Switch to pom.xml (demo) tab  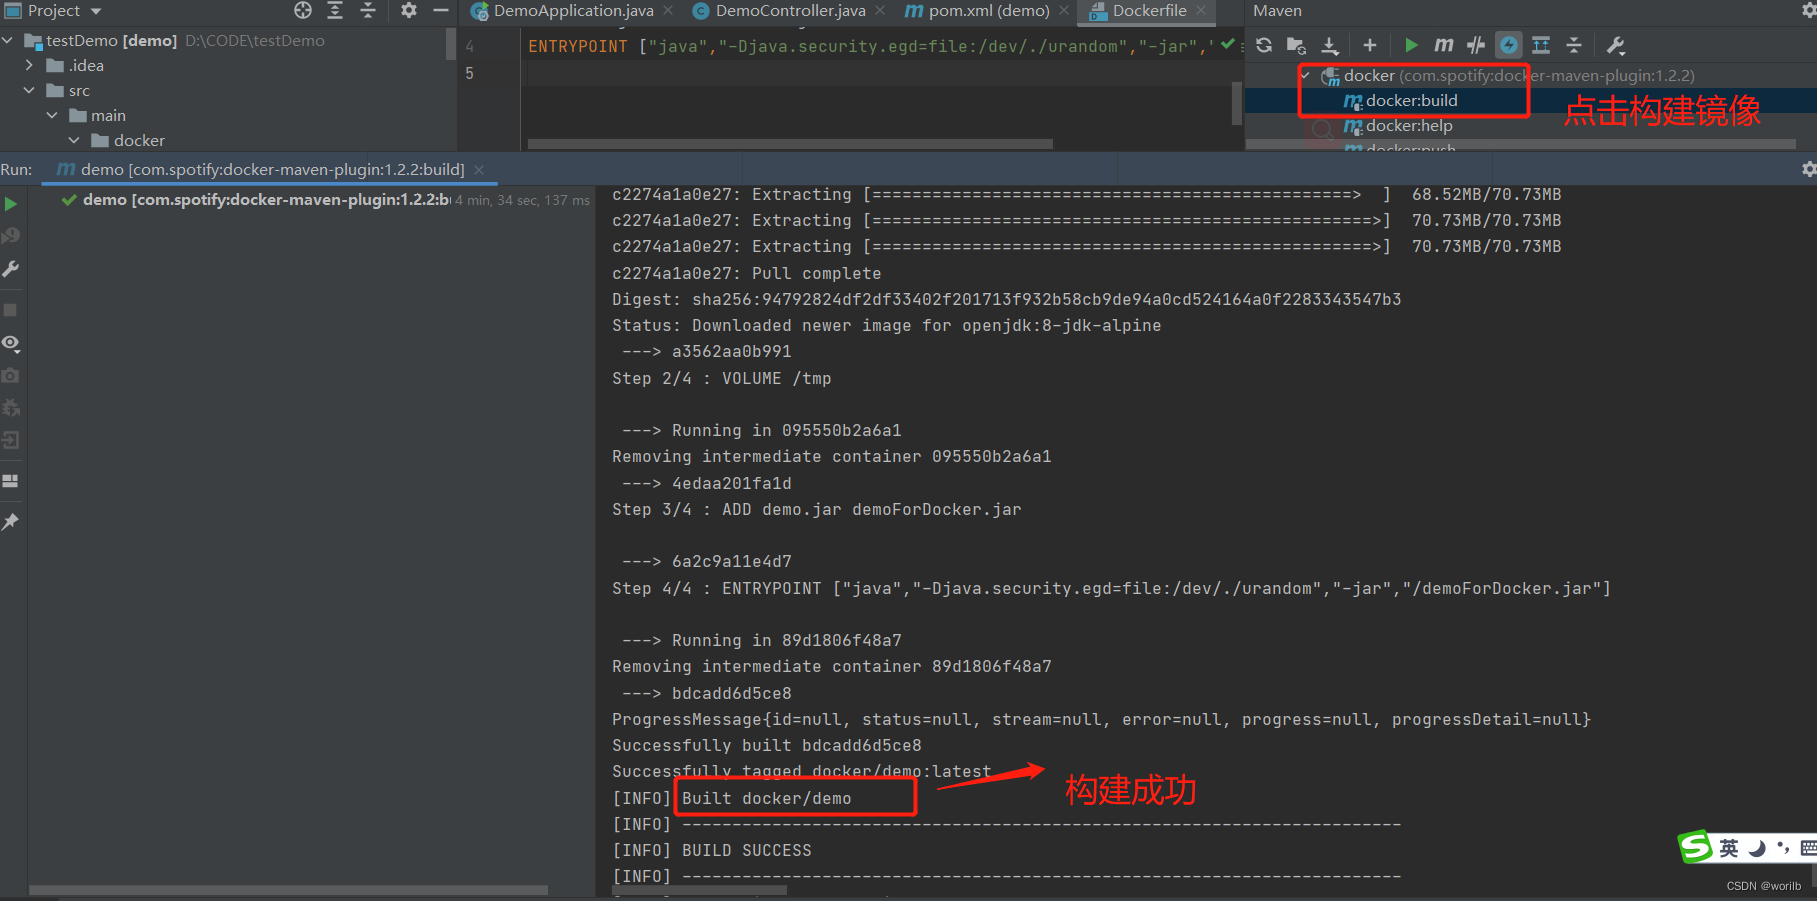tap(978, 11)
